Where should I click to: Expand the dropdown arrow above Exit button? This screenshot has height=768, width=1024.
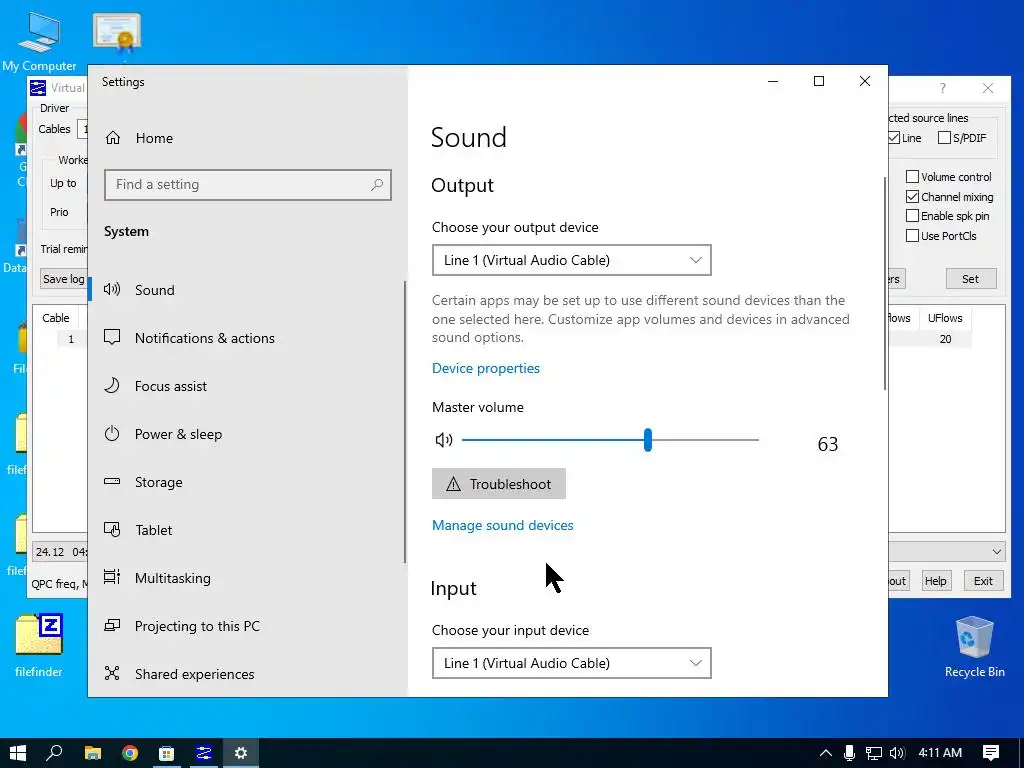click(x=997, y=552)
